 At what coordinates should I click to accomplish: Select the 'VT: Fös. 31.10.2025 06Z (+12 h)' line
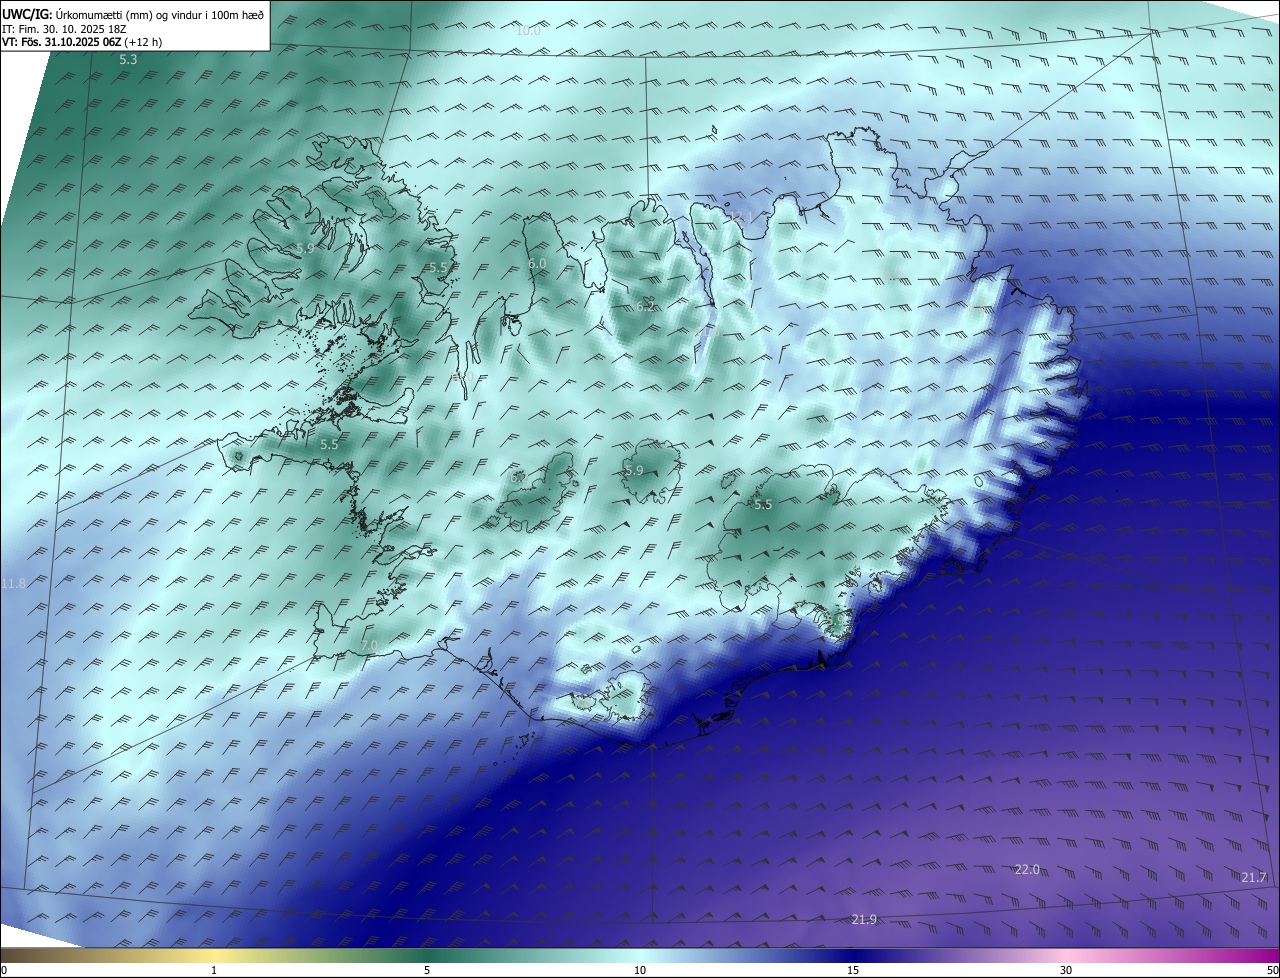pyautogui.click(x=82, y=42)
